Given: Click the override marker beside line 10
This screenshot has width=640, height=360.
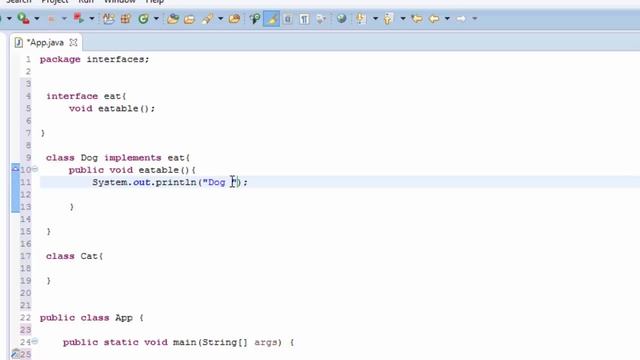Looking at the screenshot, I should point(16,168).
